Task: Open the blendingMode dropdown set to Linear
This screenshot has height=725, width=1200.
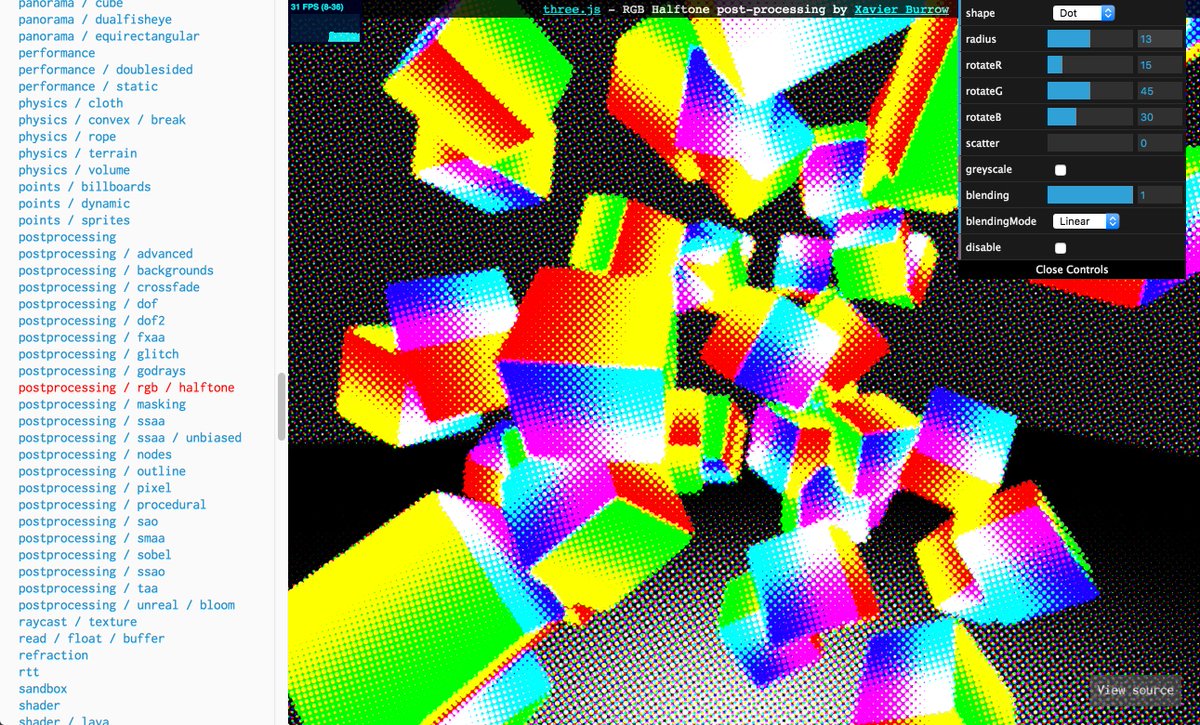Action: click(1085, 222)
